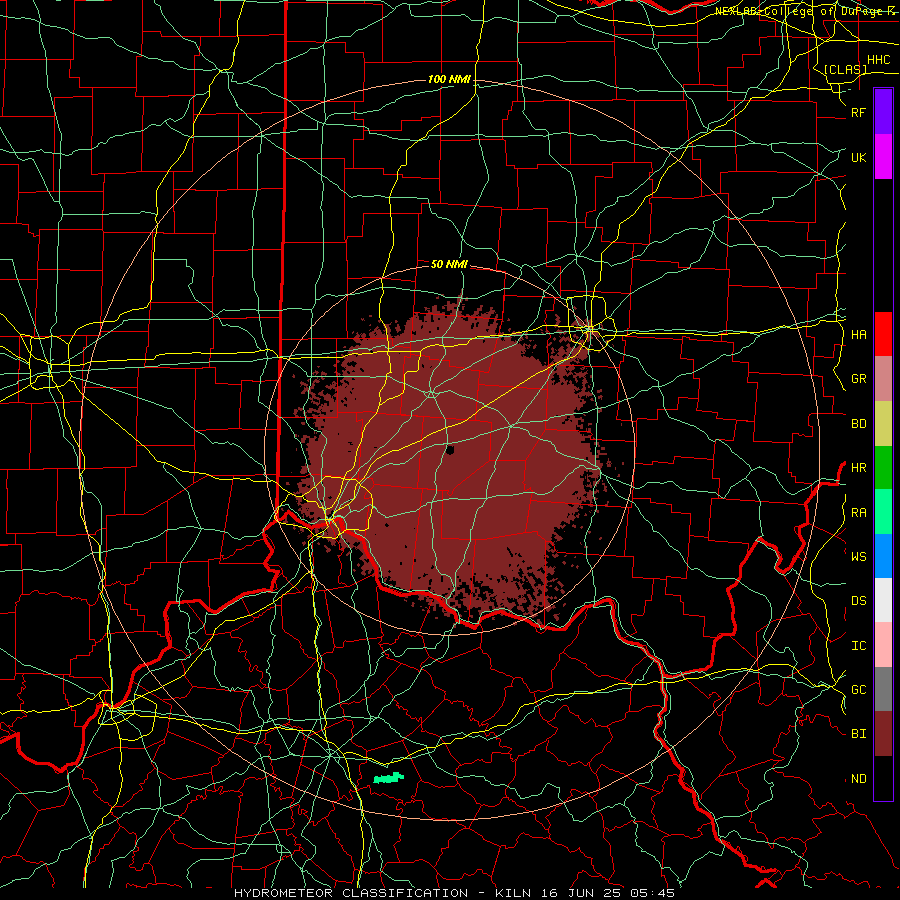Screen dimensions: 900x900
Task: Click the IC light pink legend block
Action: click(883, 645)
